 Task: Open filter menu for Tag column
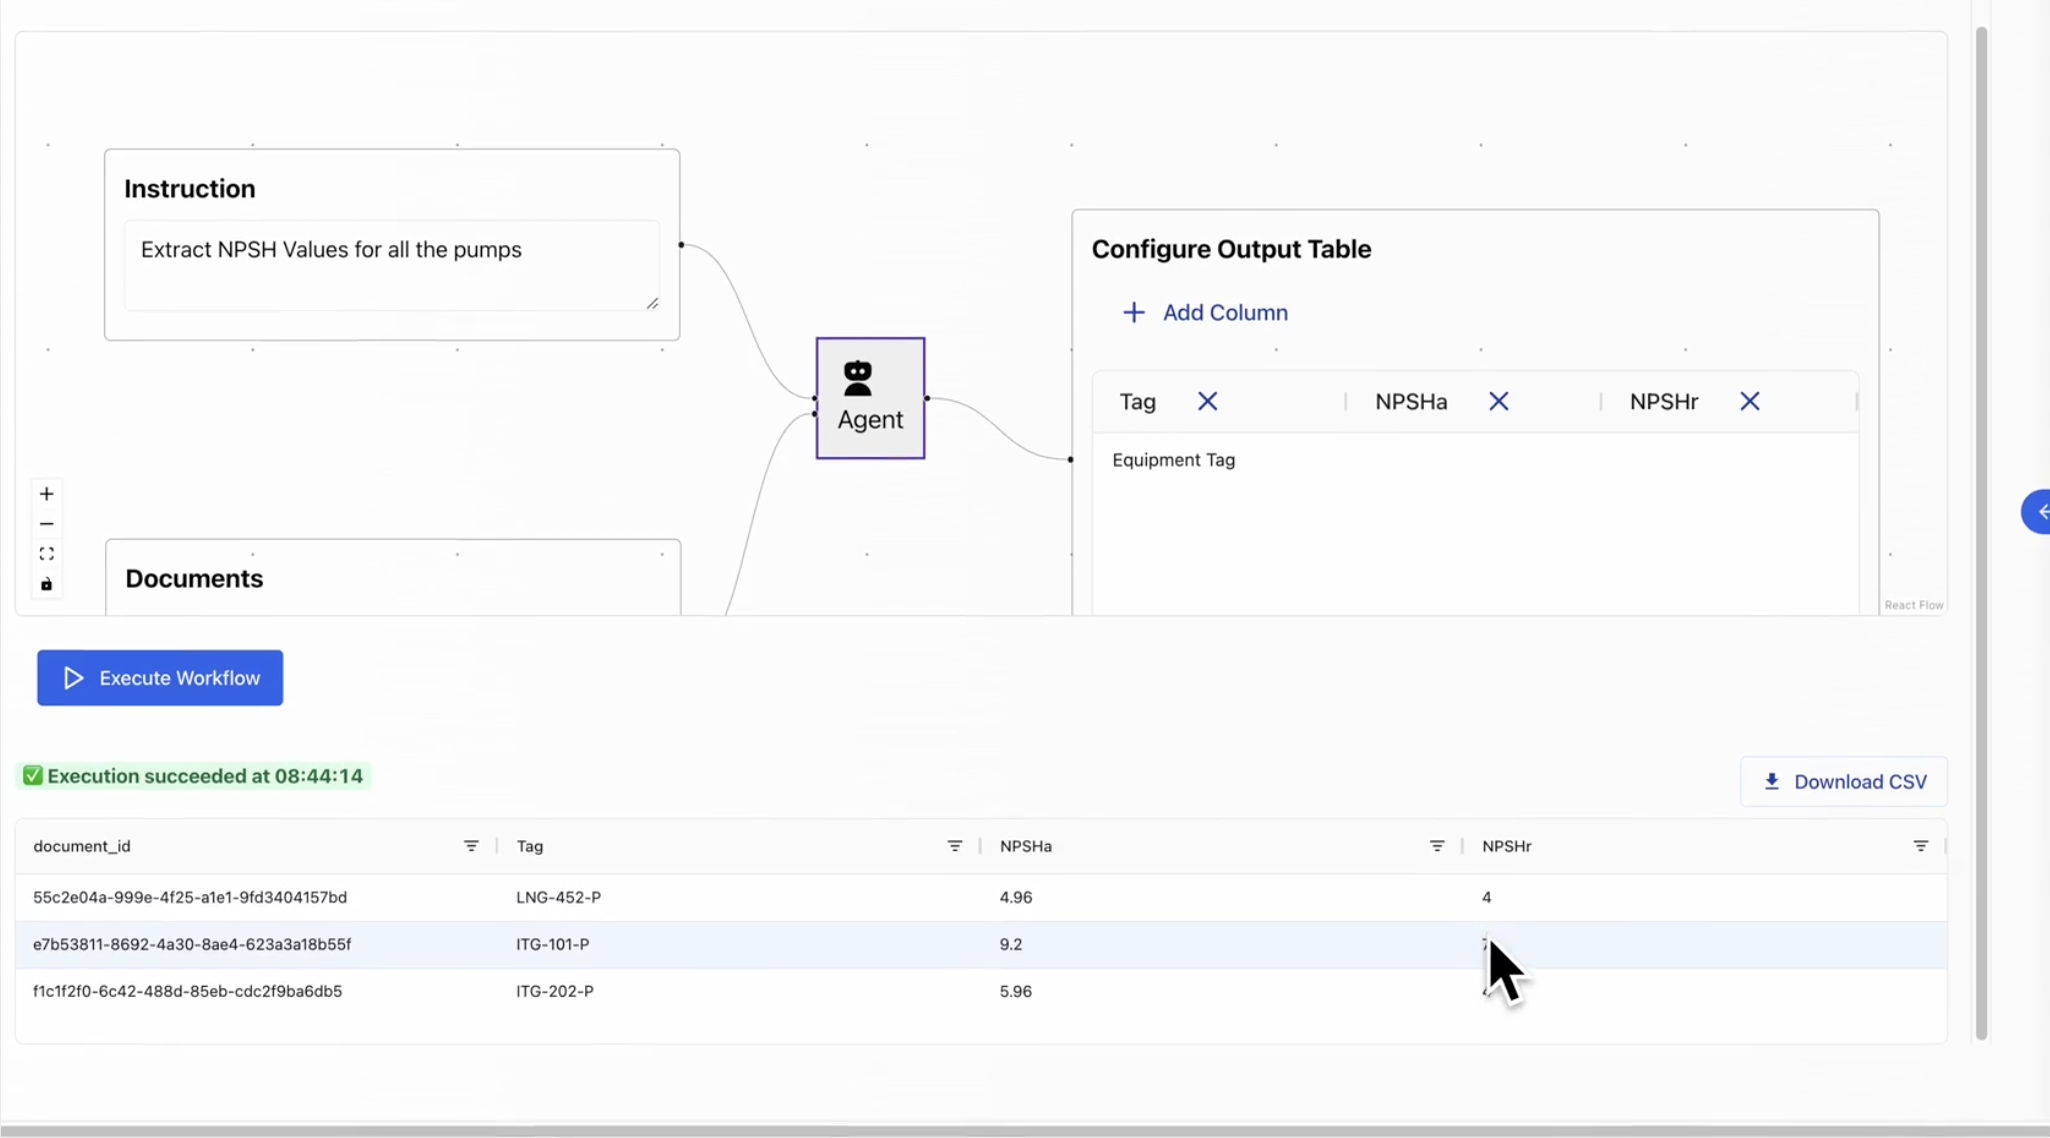(954, 846)
